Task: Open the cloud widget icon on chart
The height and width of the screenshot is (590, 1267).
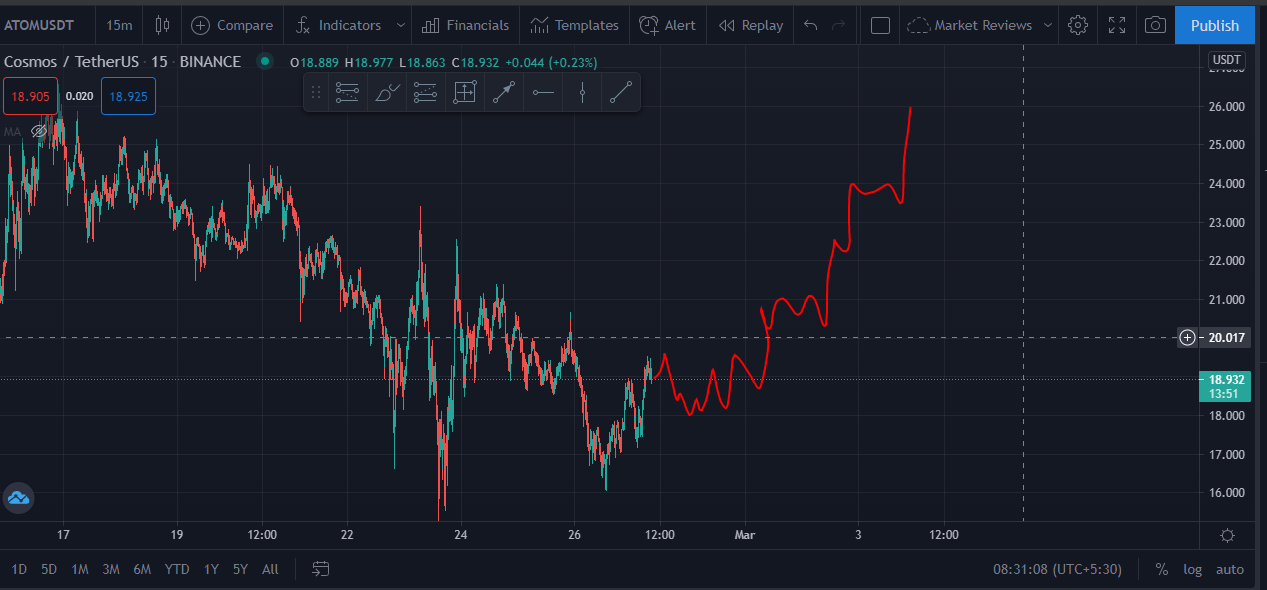Action: (19, 497)
